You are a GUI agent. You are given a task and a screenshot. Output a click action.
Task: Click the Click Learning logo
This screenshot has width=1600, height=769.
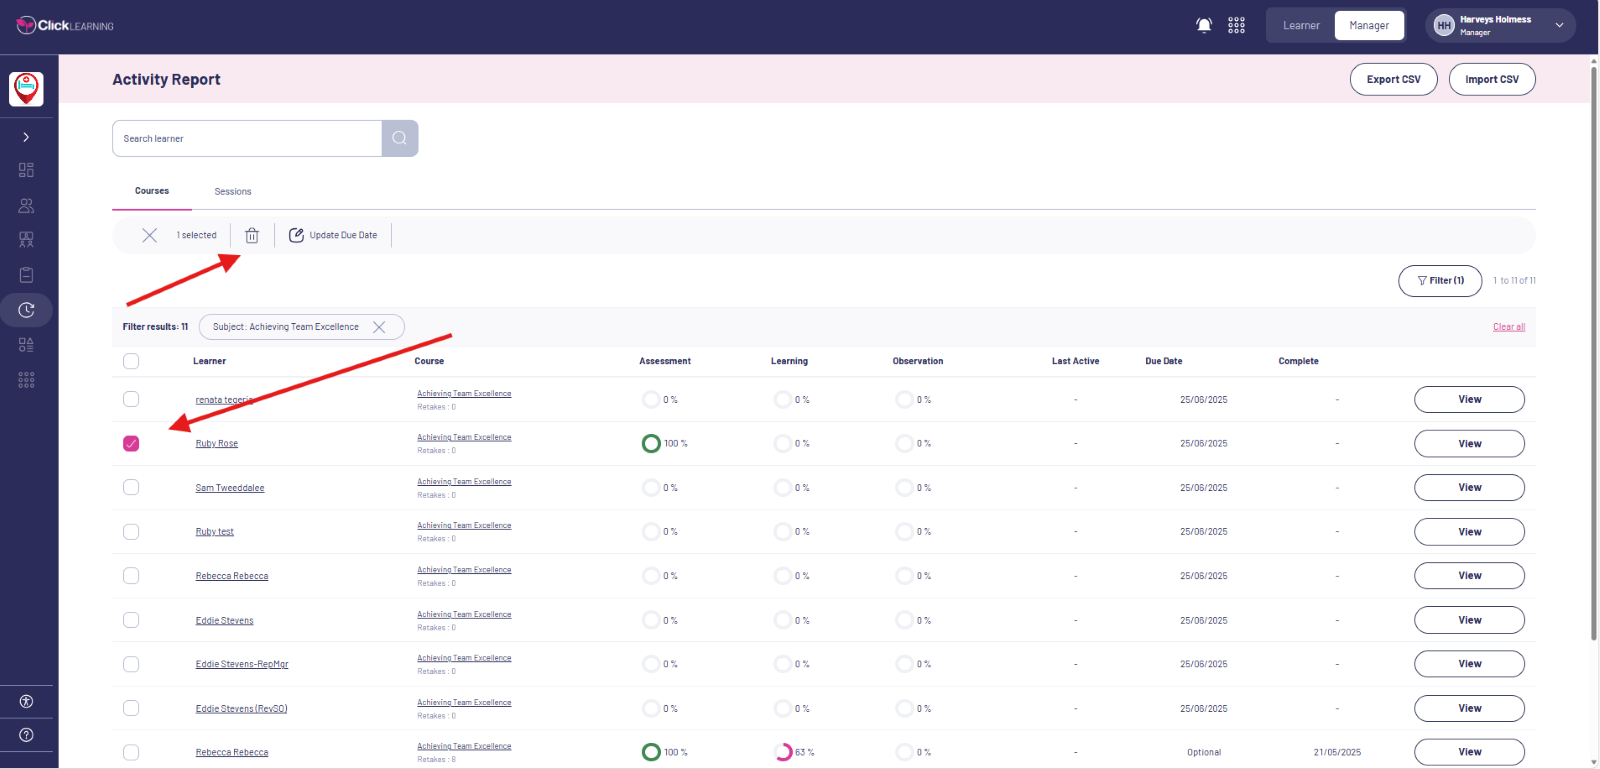tap(65, 25)
